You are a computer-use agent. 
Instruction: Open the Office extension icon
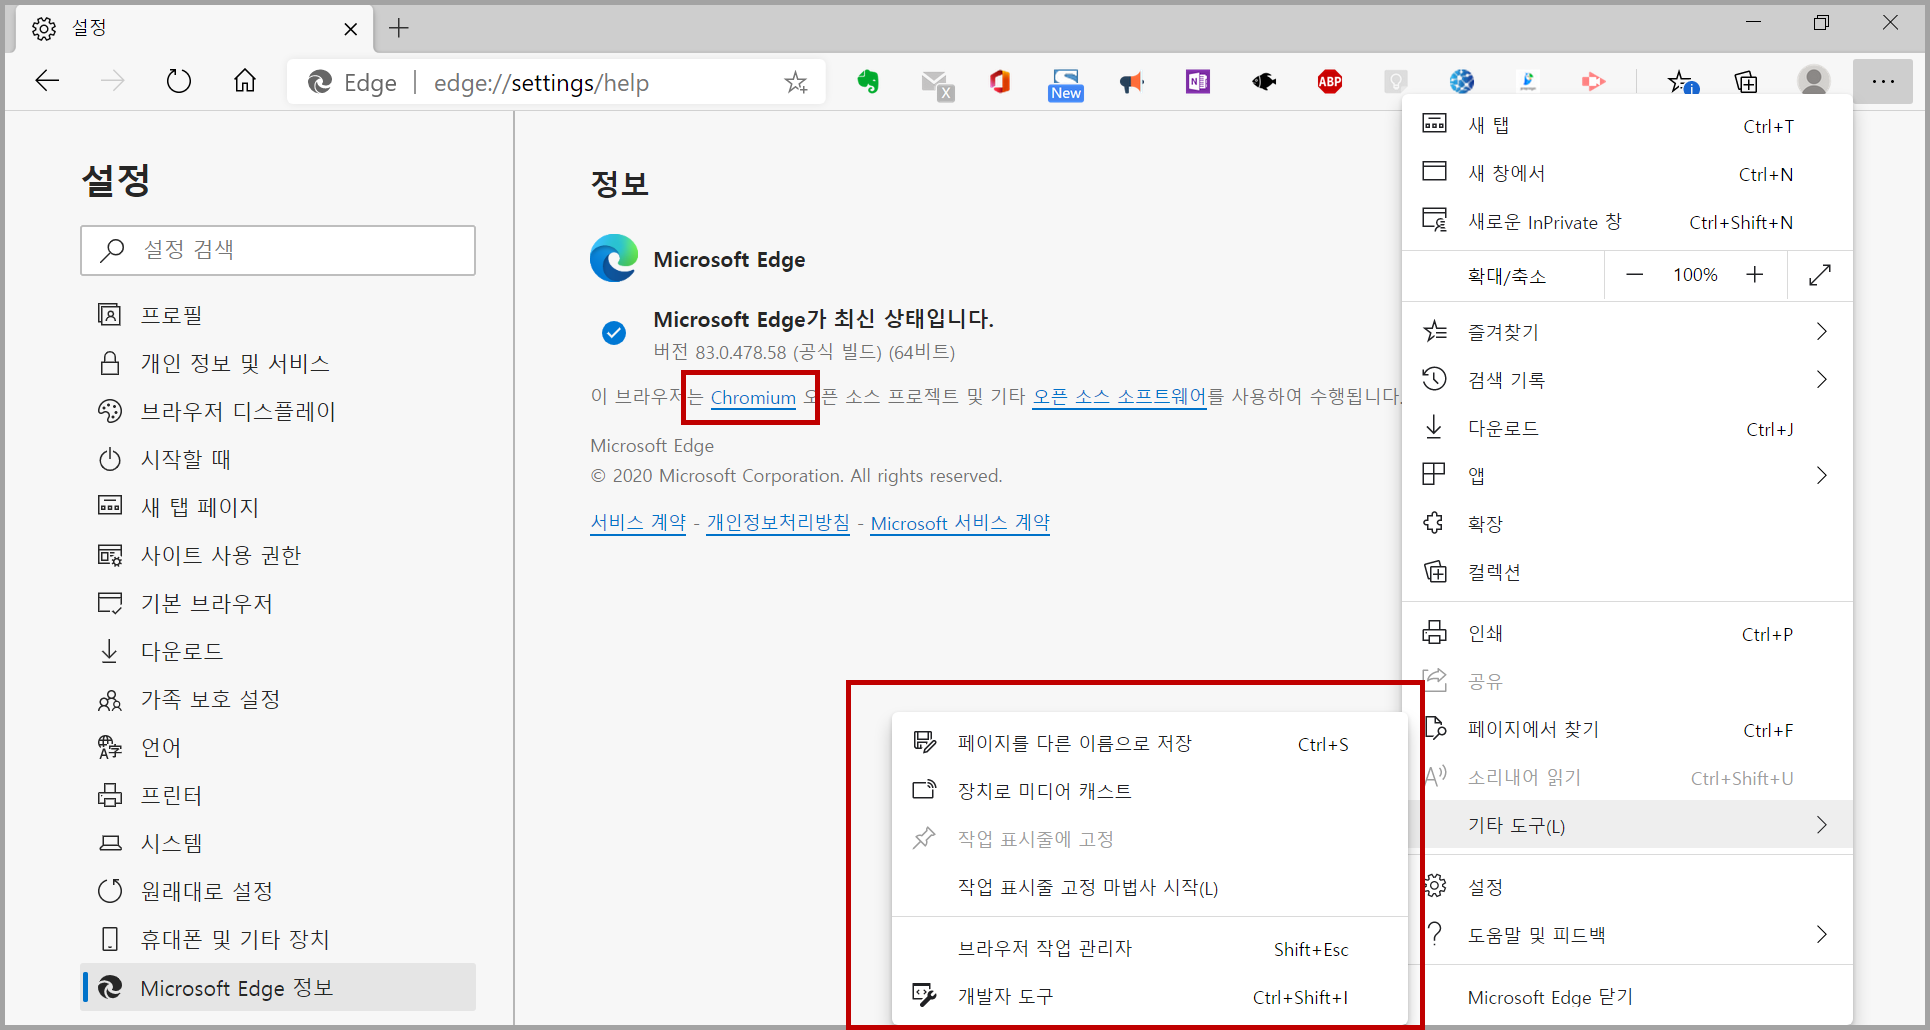click(1000, 82)
